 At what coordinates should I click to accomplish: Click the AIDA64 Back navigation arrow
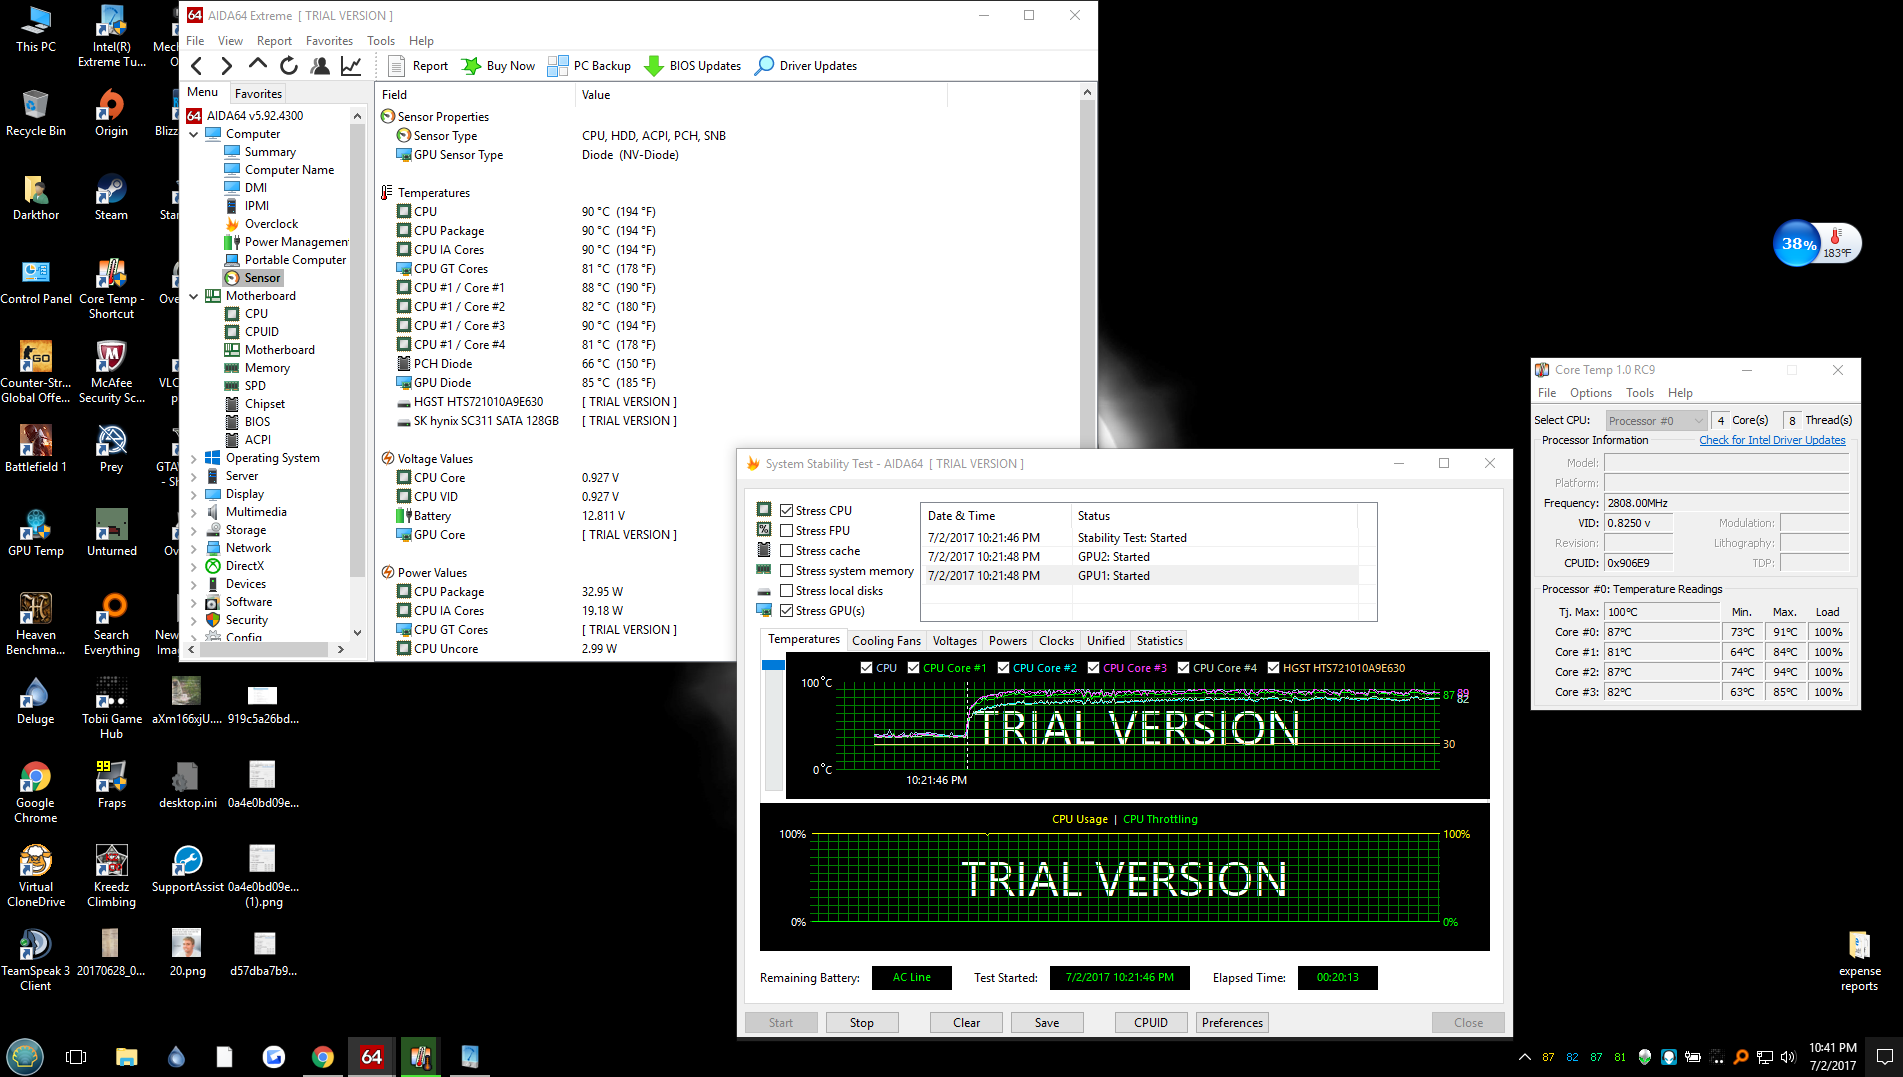point(197,66)
